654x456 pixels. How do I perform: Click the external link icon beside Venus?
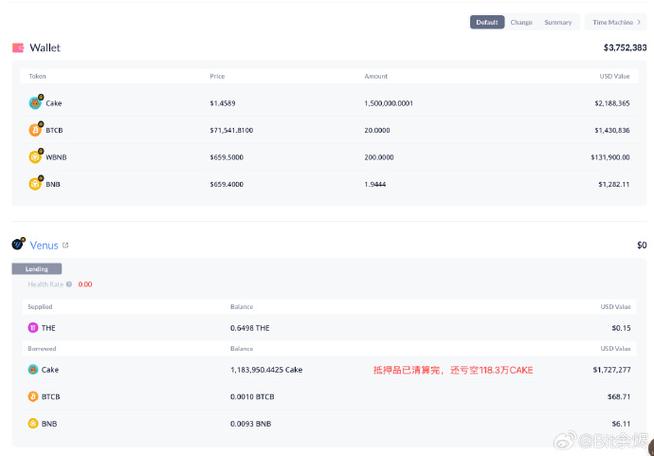click(x=65, y=245)
